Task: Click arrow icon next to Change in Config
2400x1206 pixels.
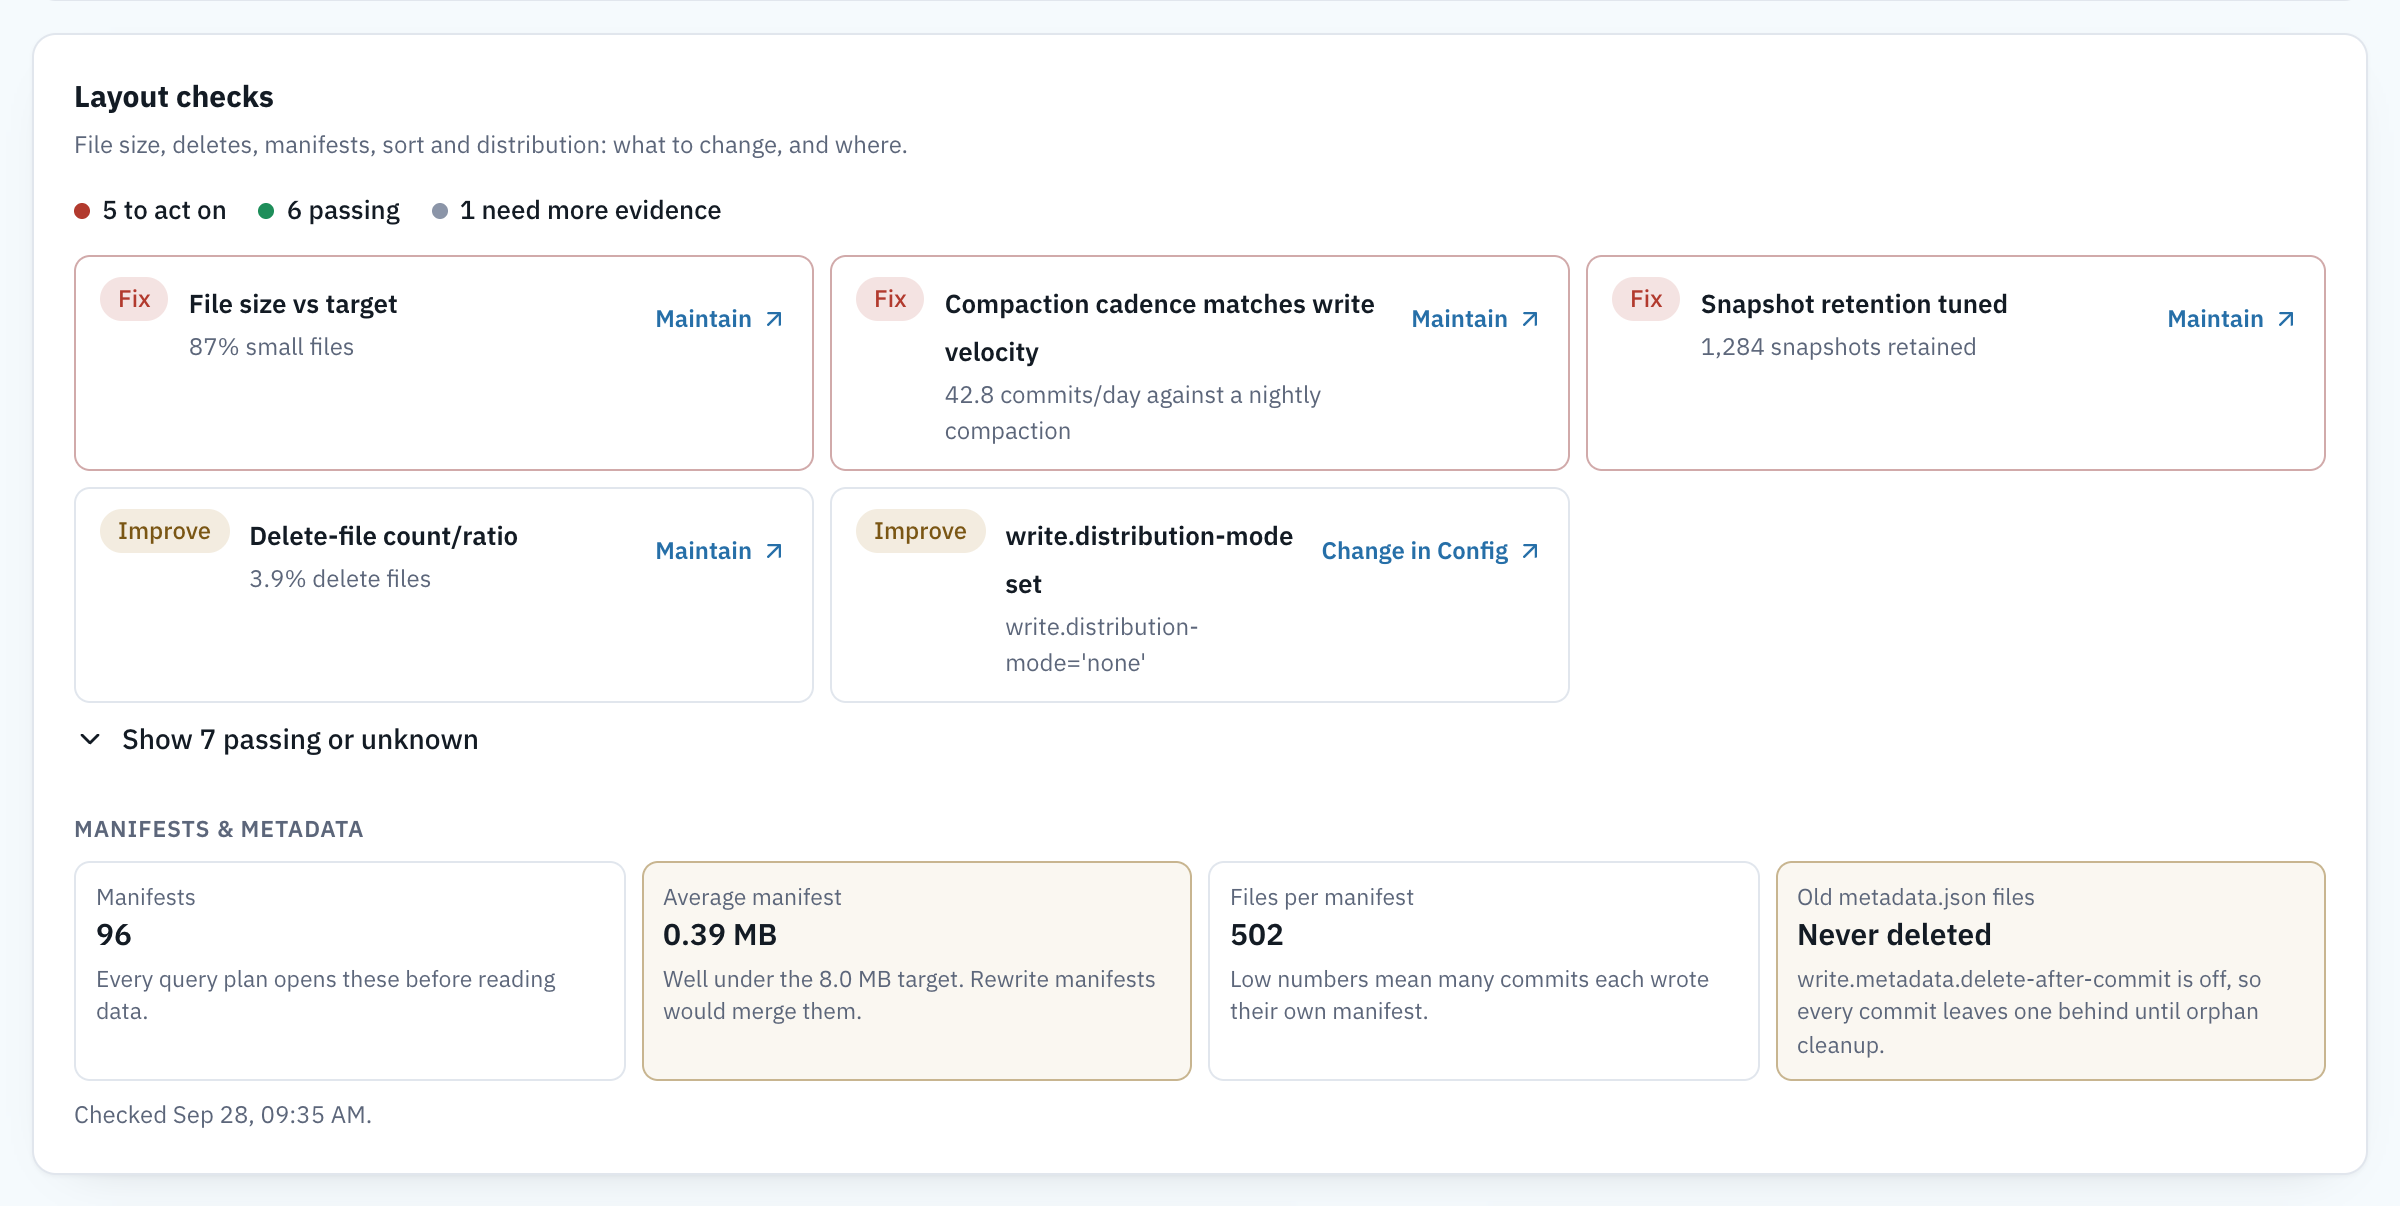Action: (x=1530, y=551)
